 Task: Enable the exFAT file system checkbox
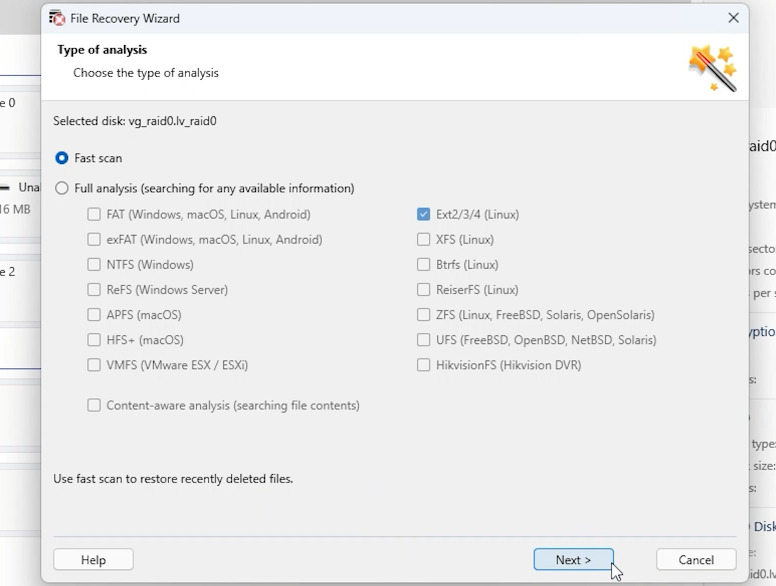(x=94, y=240)
